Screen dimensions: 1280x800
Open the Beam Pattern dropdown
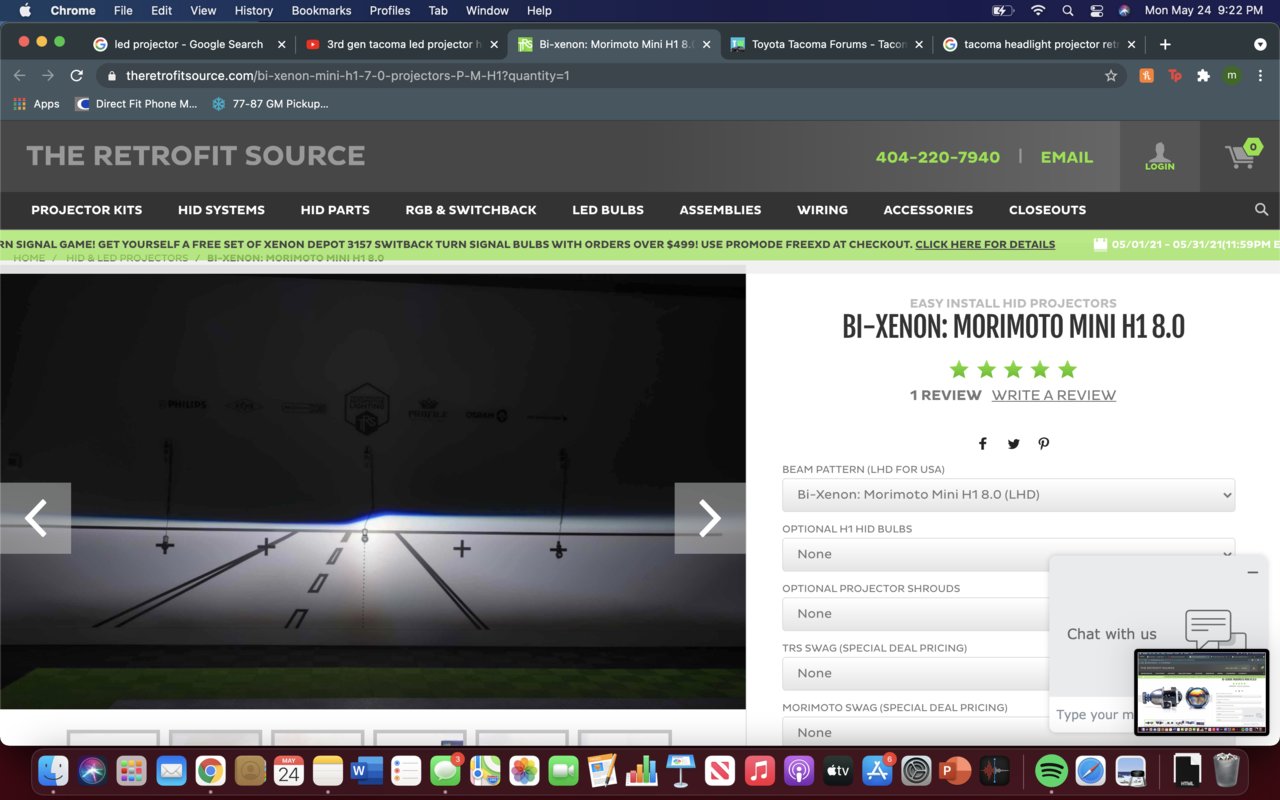point(1008,495)
